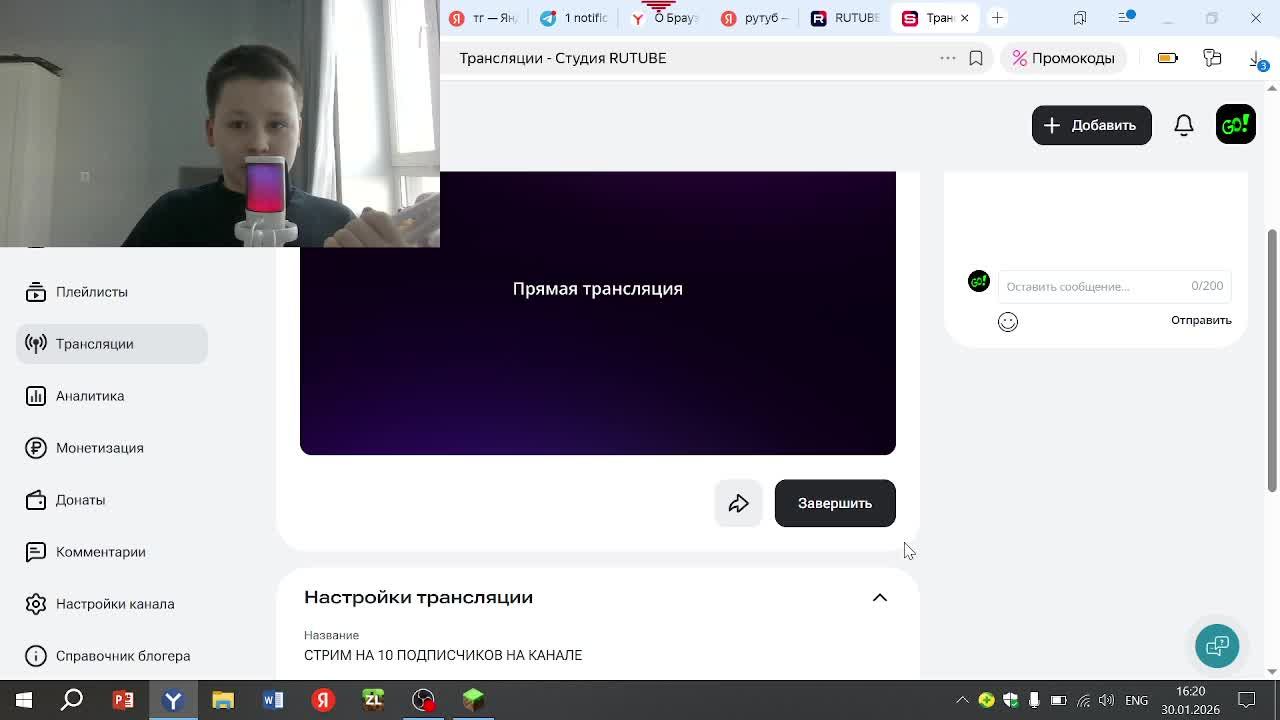This screenshot has height=720, width=1280.
Task: Open the taskbar clock calendar
Action: tap(1190, 700)
